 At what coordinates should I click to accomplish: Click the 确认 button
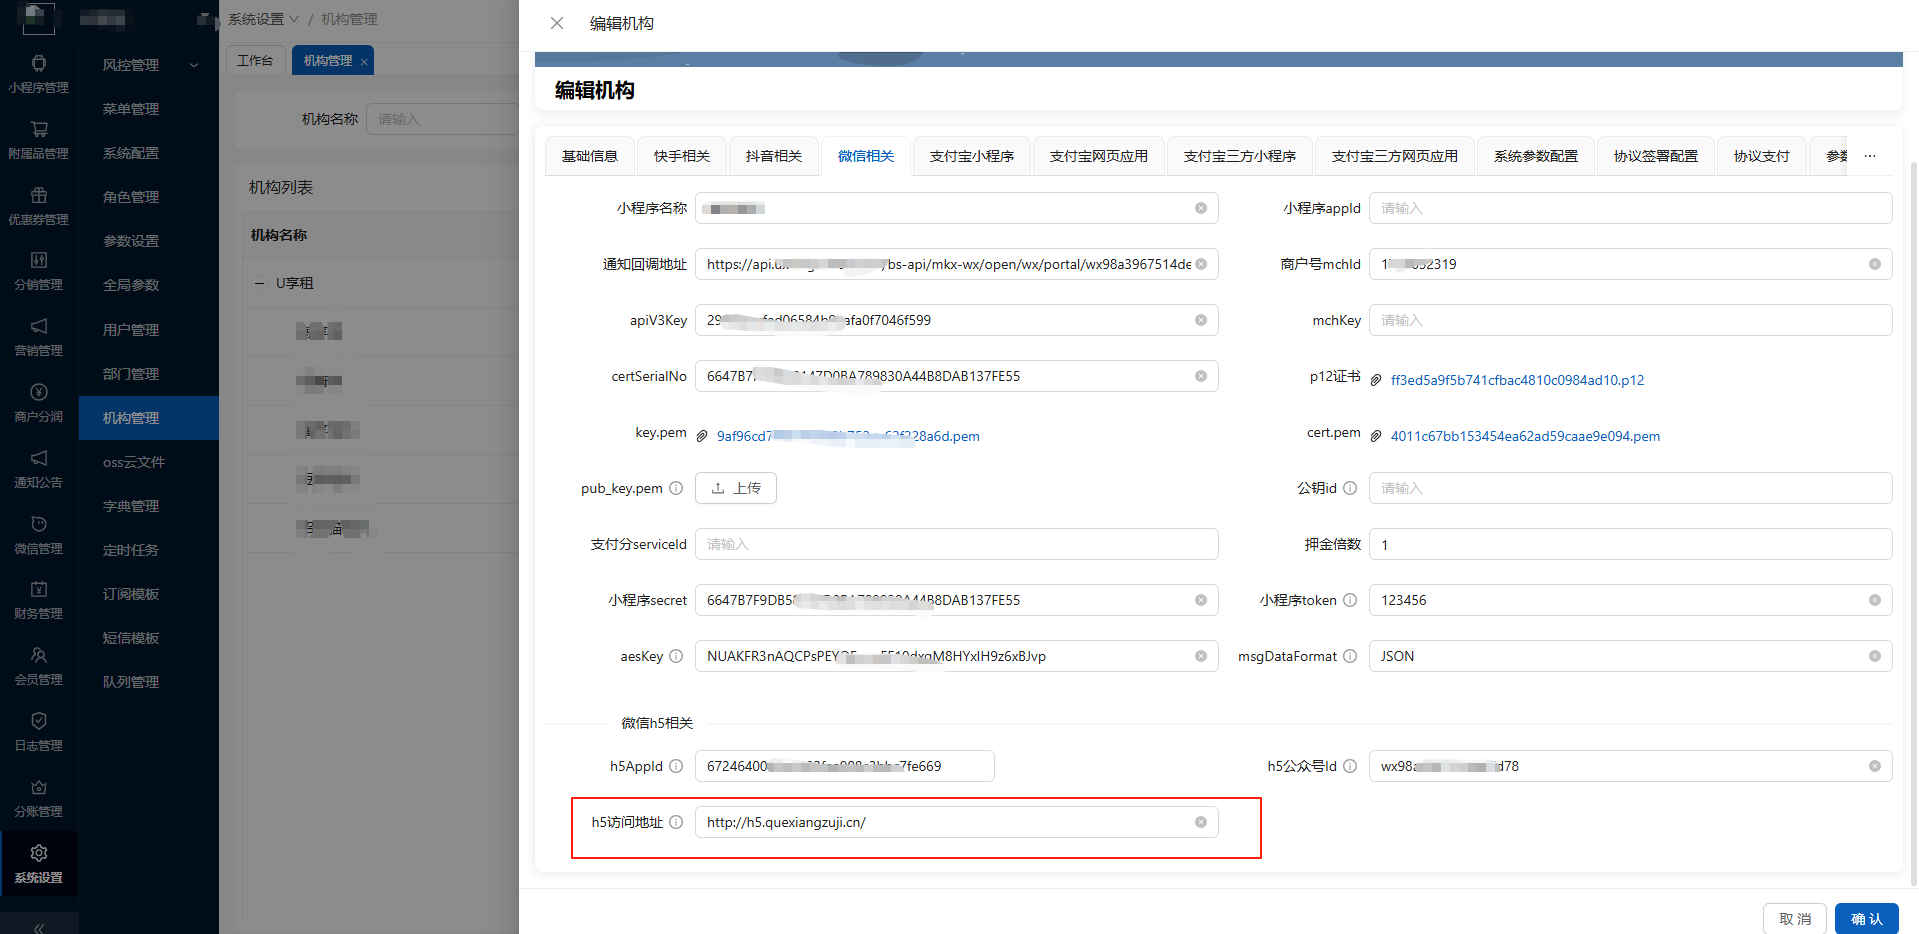(x=1867, y=919)
